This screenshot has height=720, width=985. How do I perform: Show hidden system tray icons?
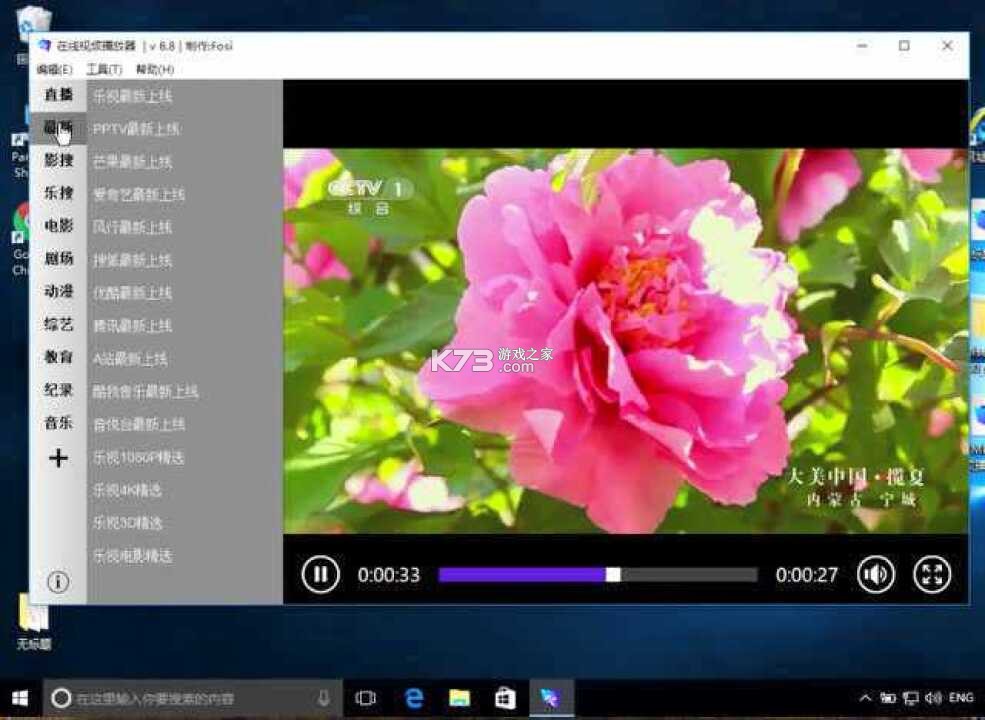point(865,697)
